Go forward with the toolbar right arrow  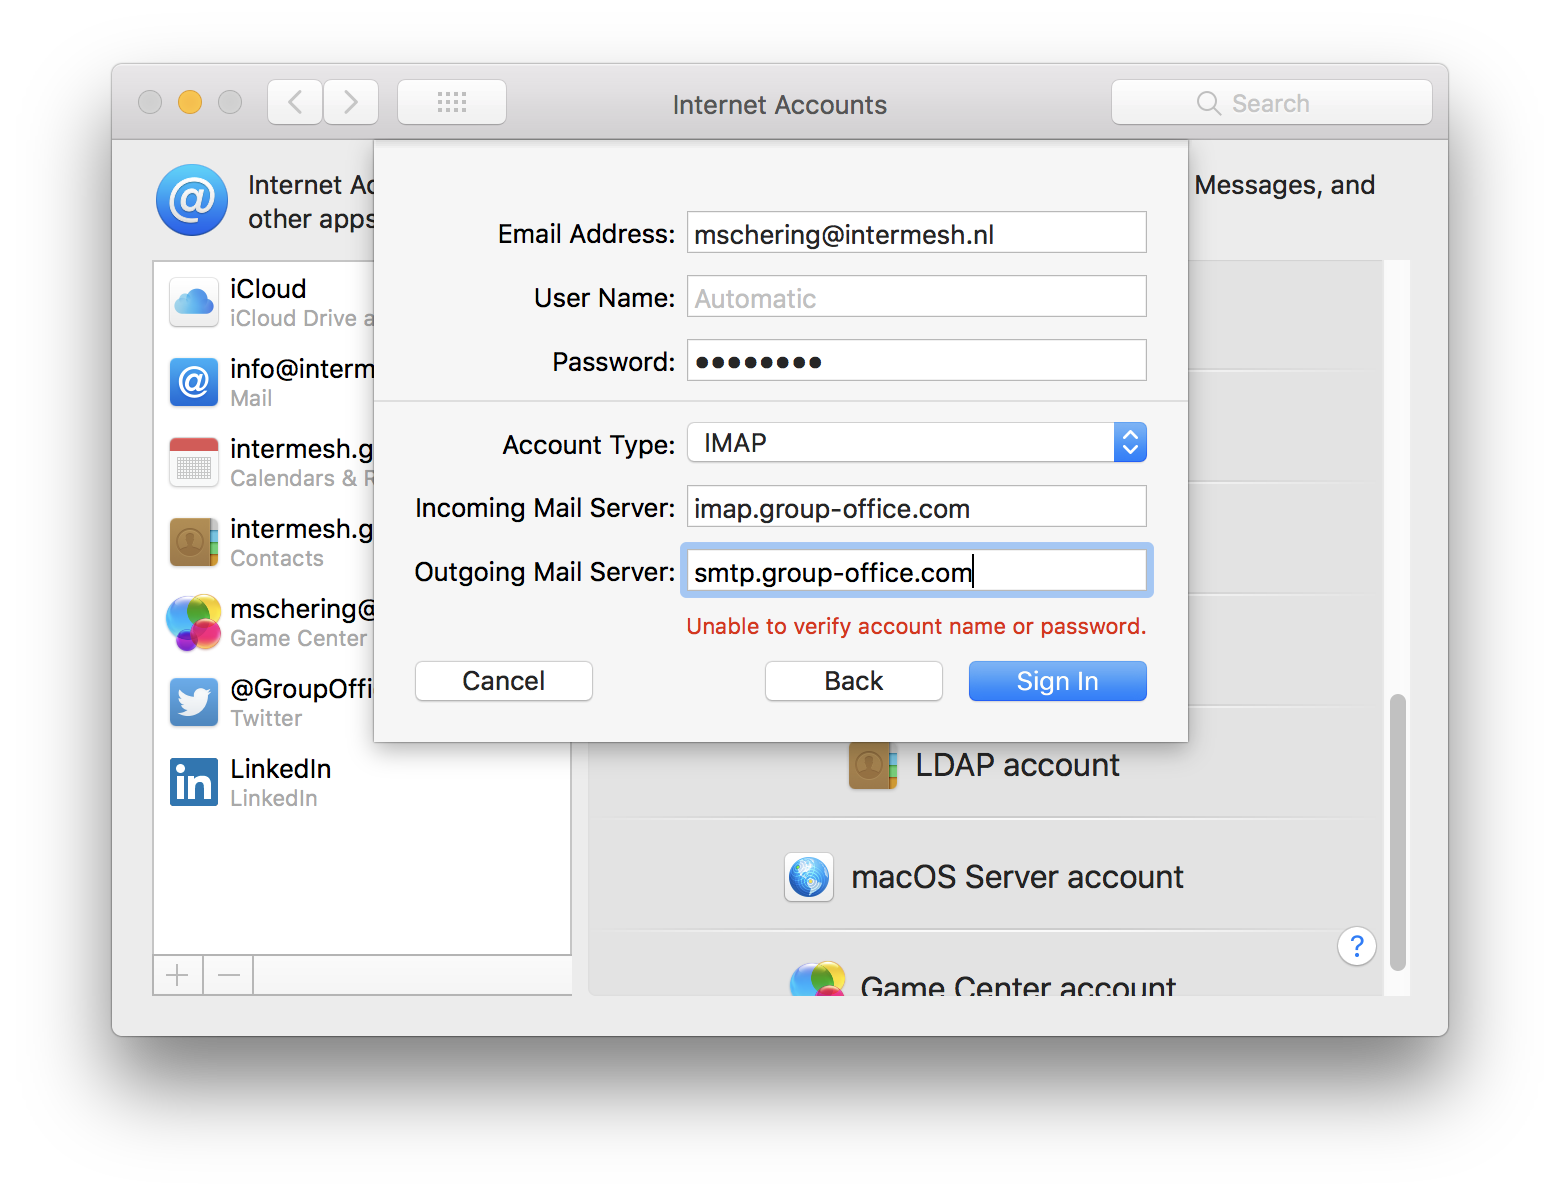click(351, 102)
